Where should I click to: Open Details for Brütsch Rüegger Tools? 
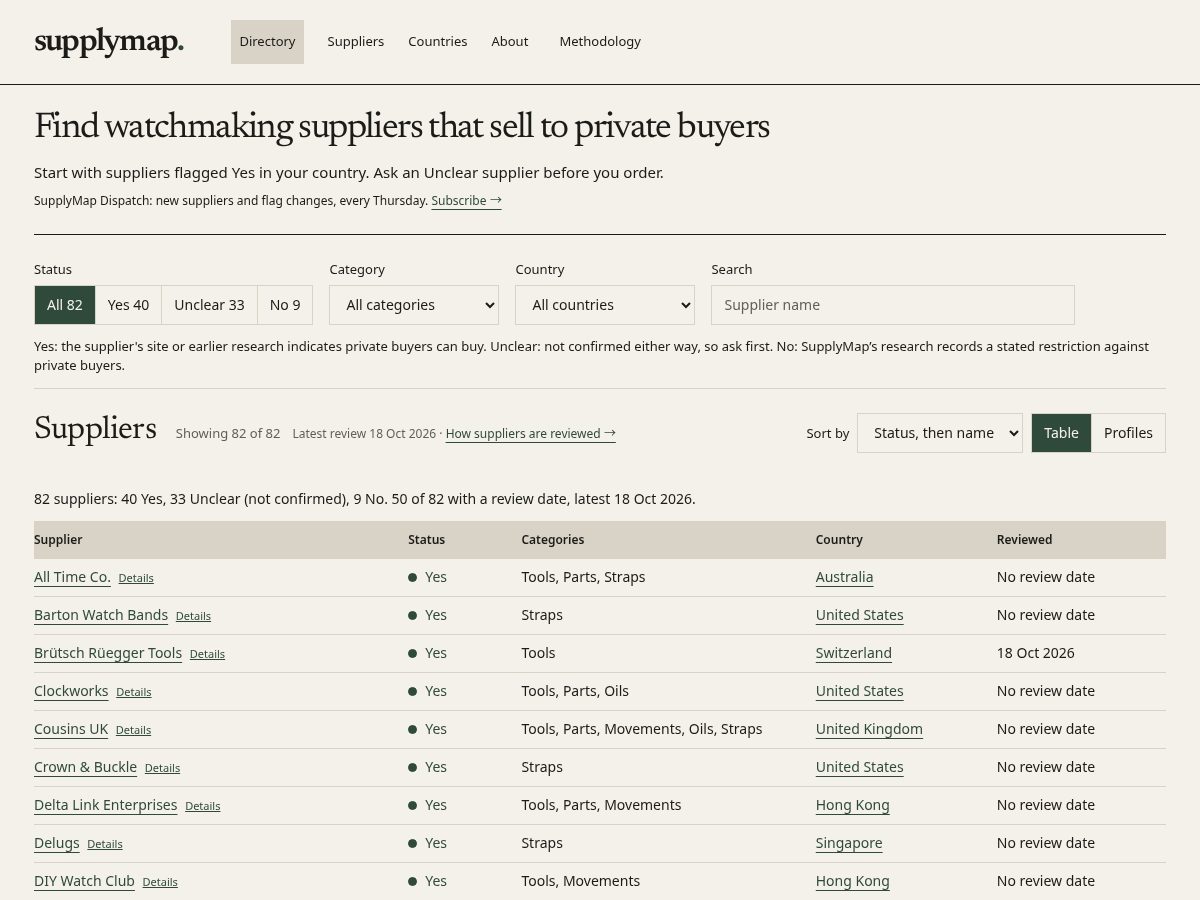click(207, 654)
